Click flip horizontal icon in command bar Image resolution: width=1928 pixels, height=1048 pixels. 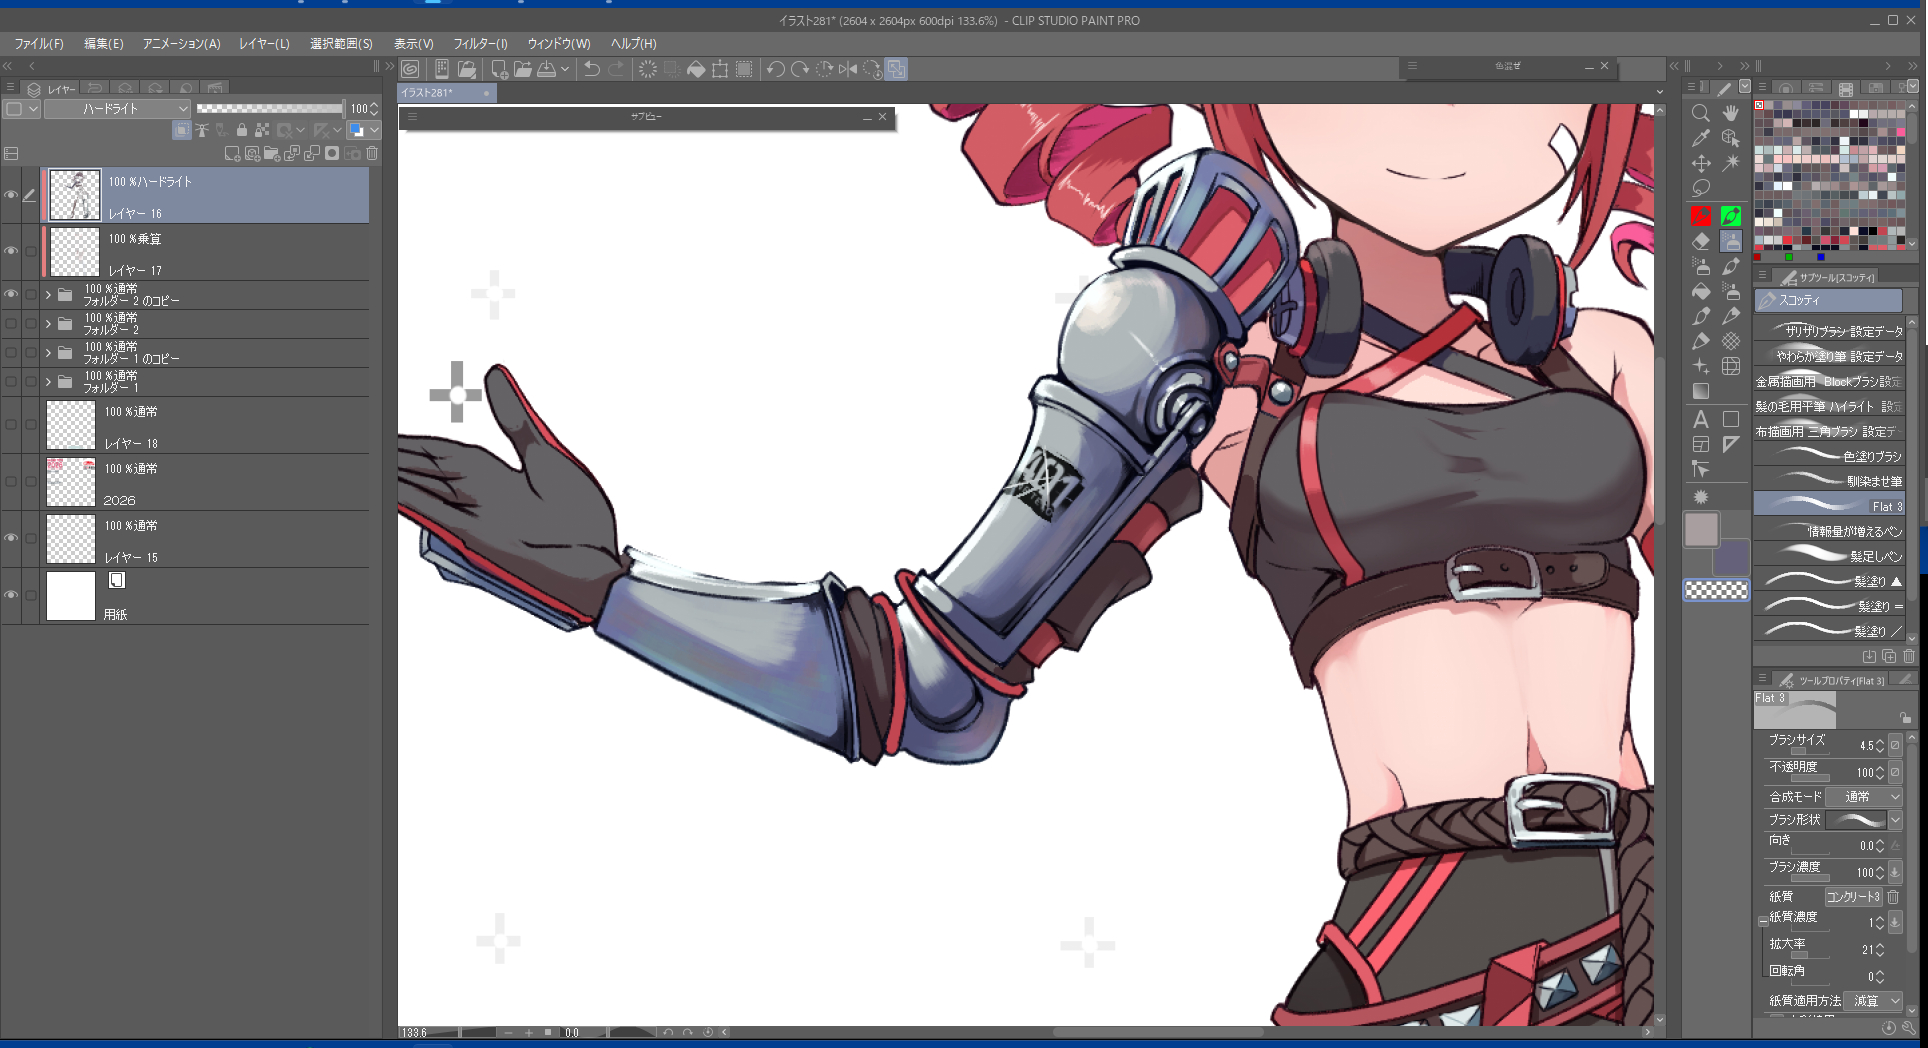[848, 69]
